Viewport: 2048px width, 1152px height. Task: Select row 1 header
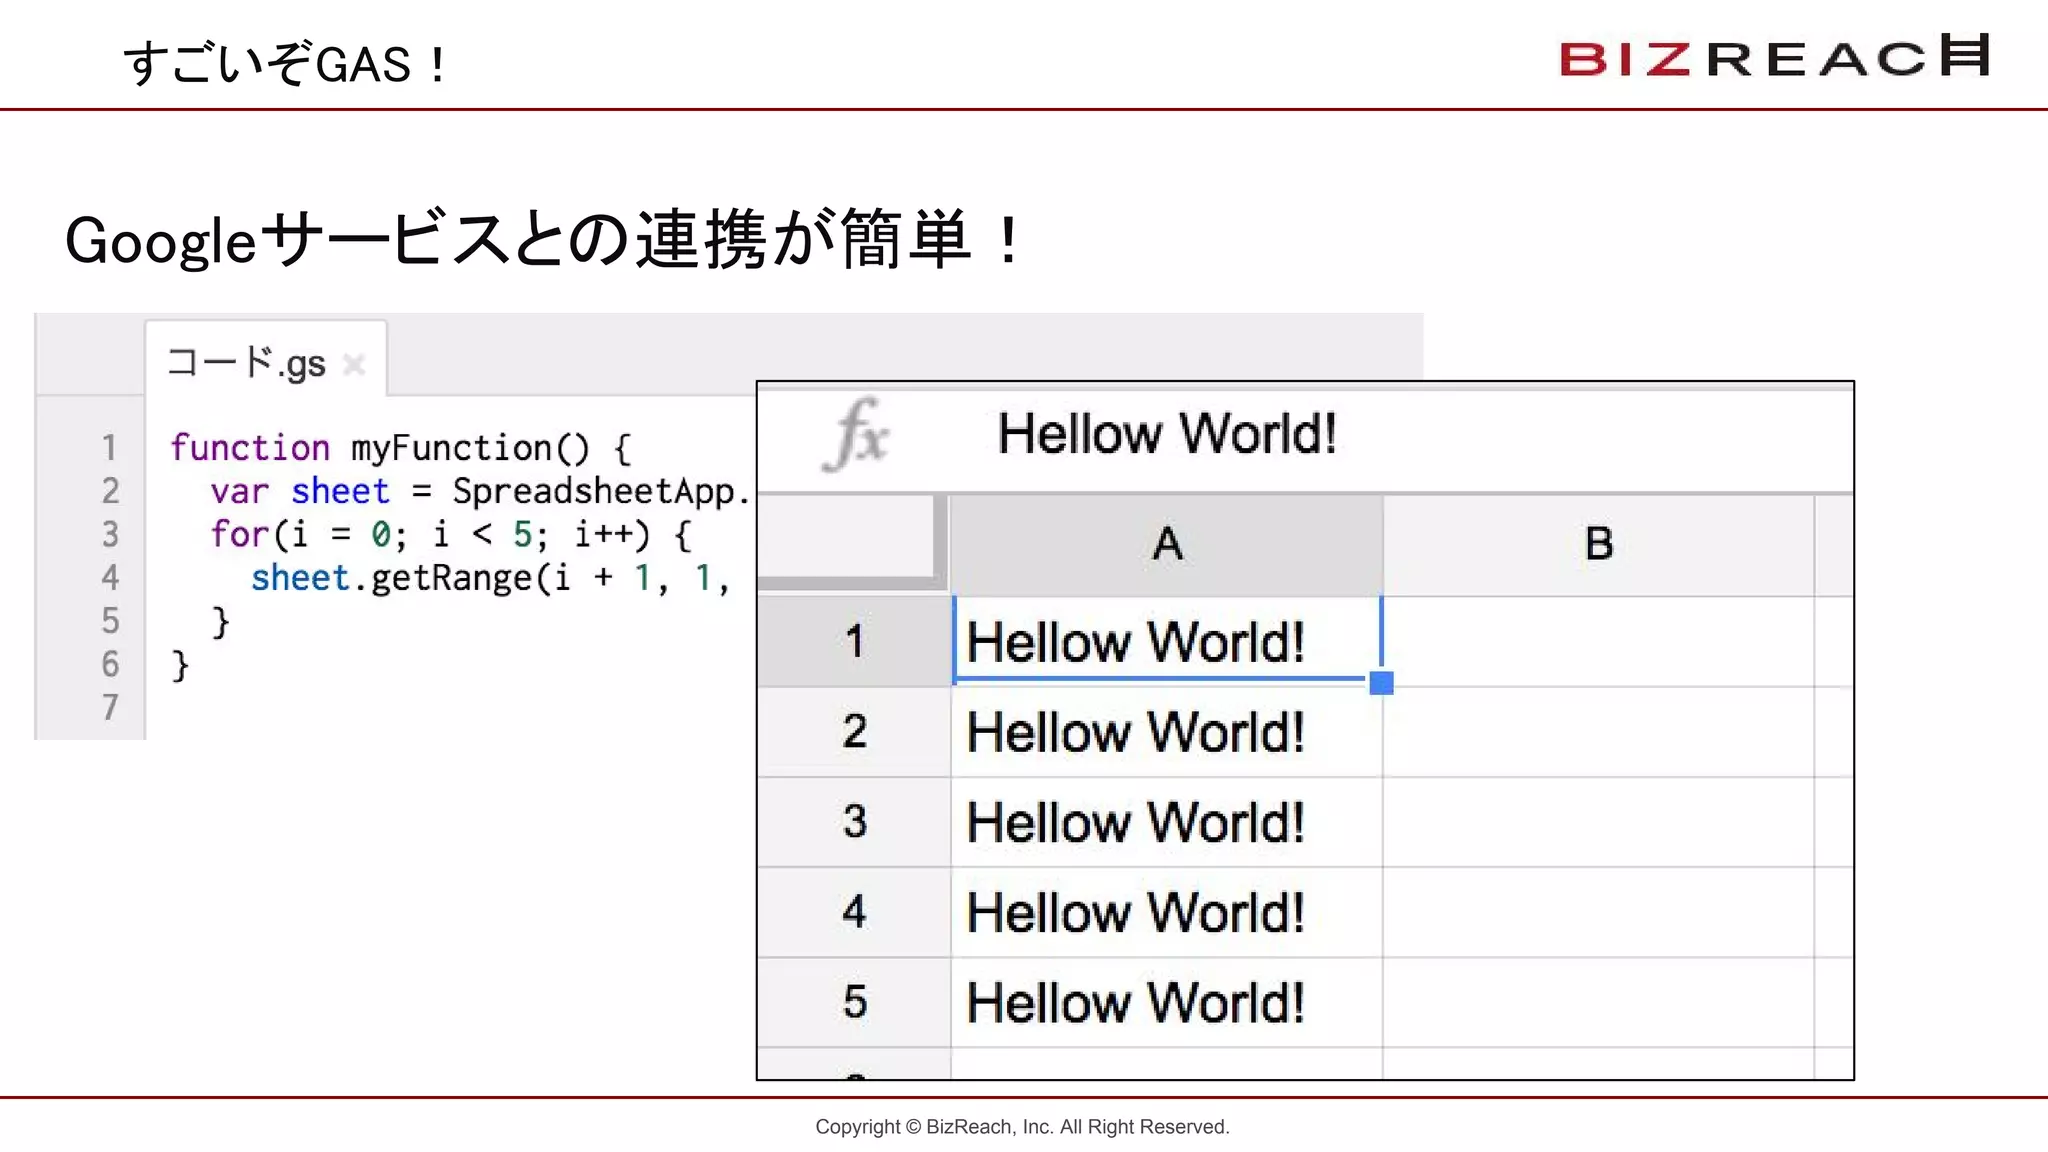pyautogui.click(x=854, y=641)
